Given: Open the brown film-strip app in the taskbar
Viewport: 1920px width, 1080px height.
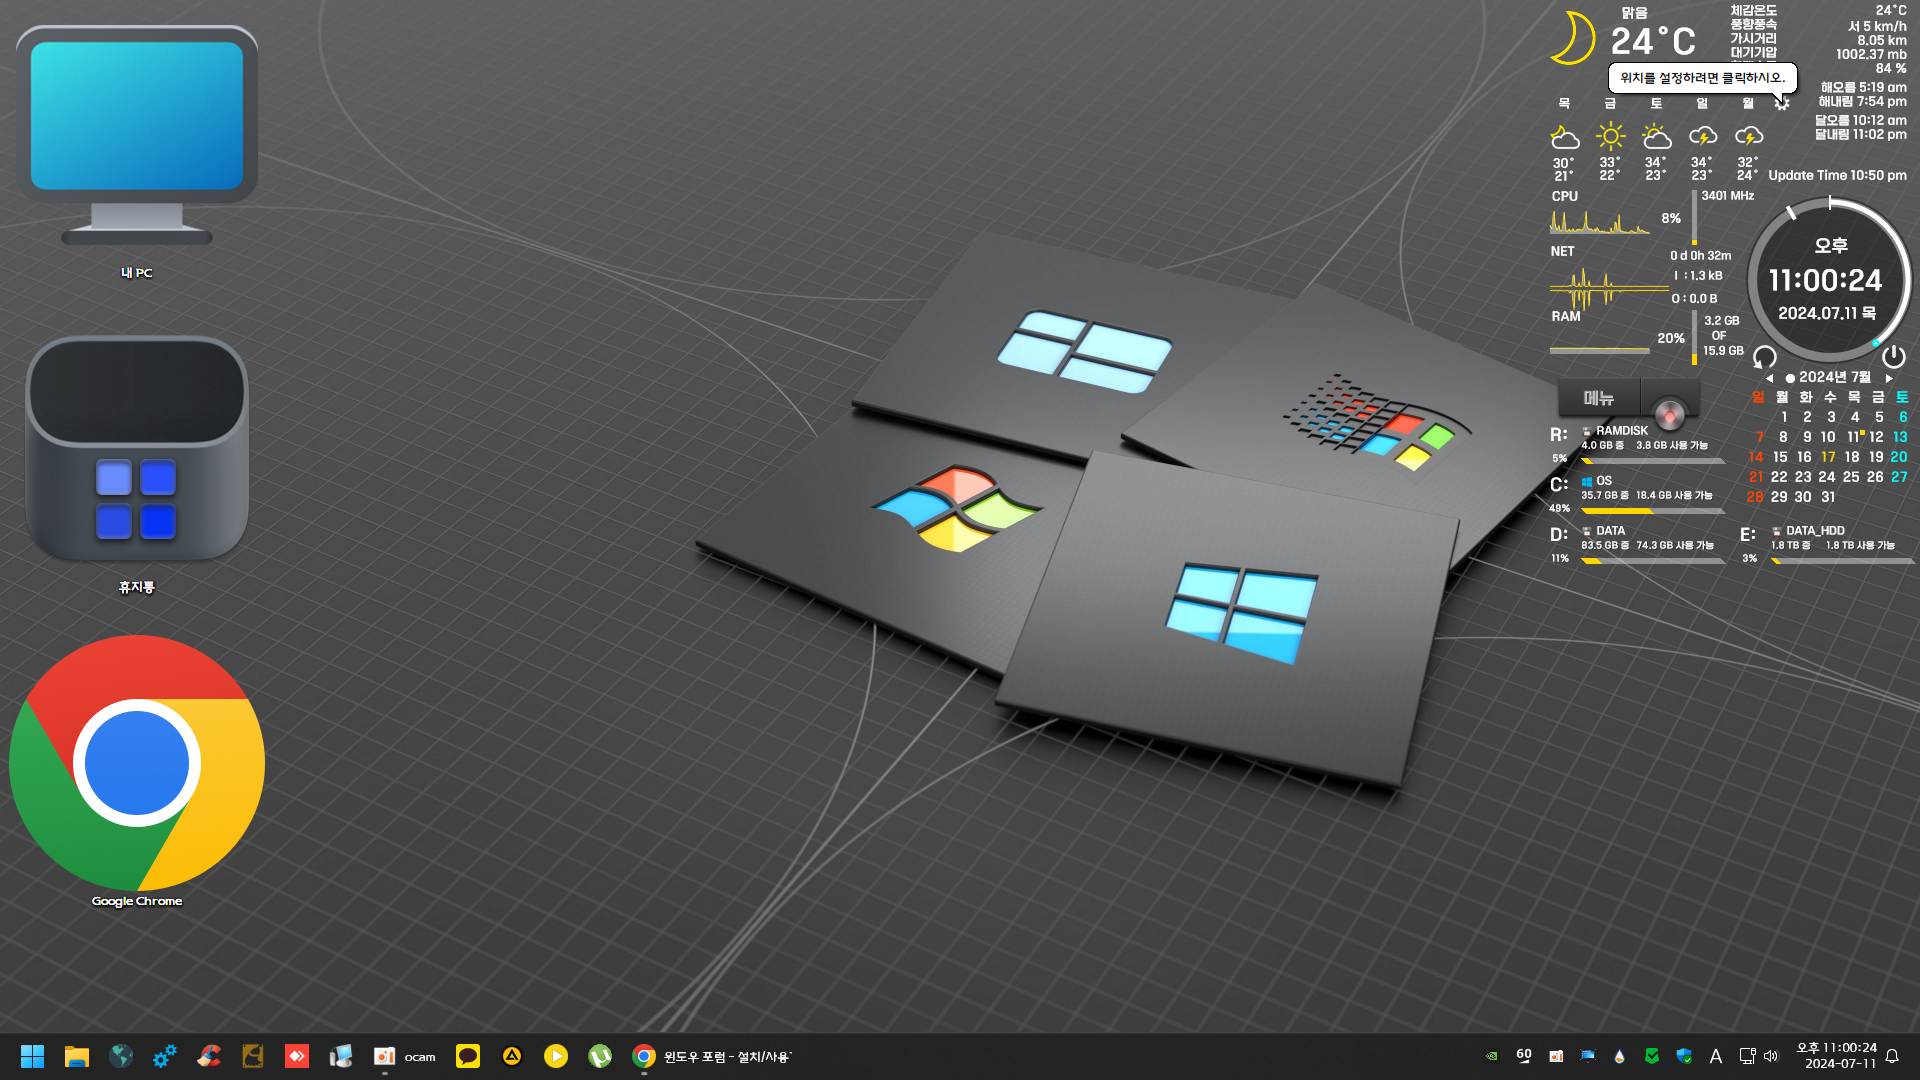Looking at the screenshot, I should coord(253,1056).
